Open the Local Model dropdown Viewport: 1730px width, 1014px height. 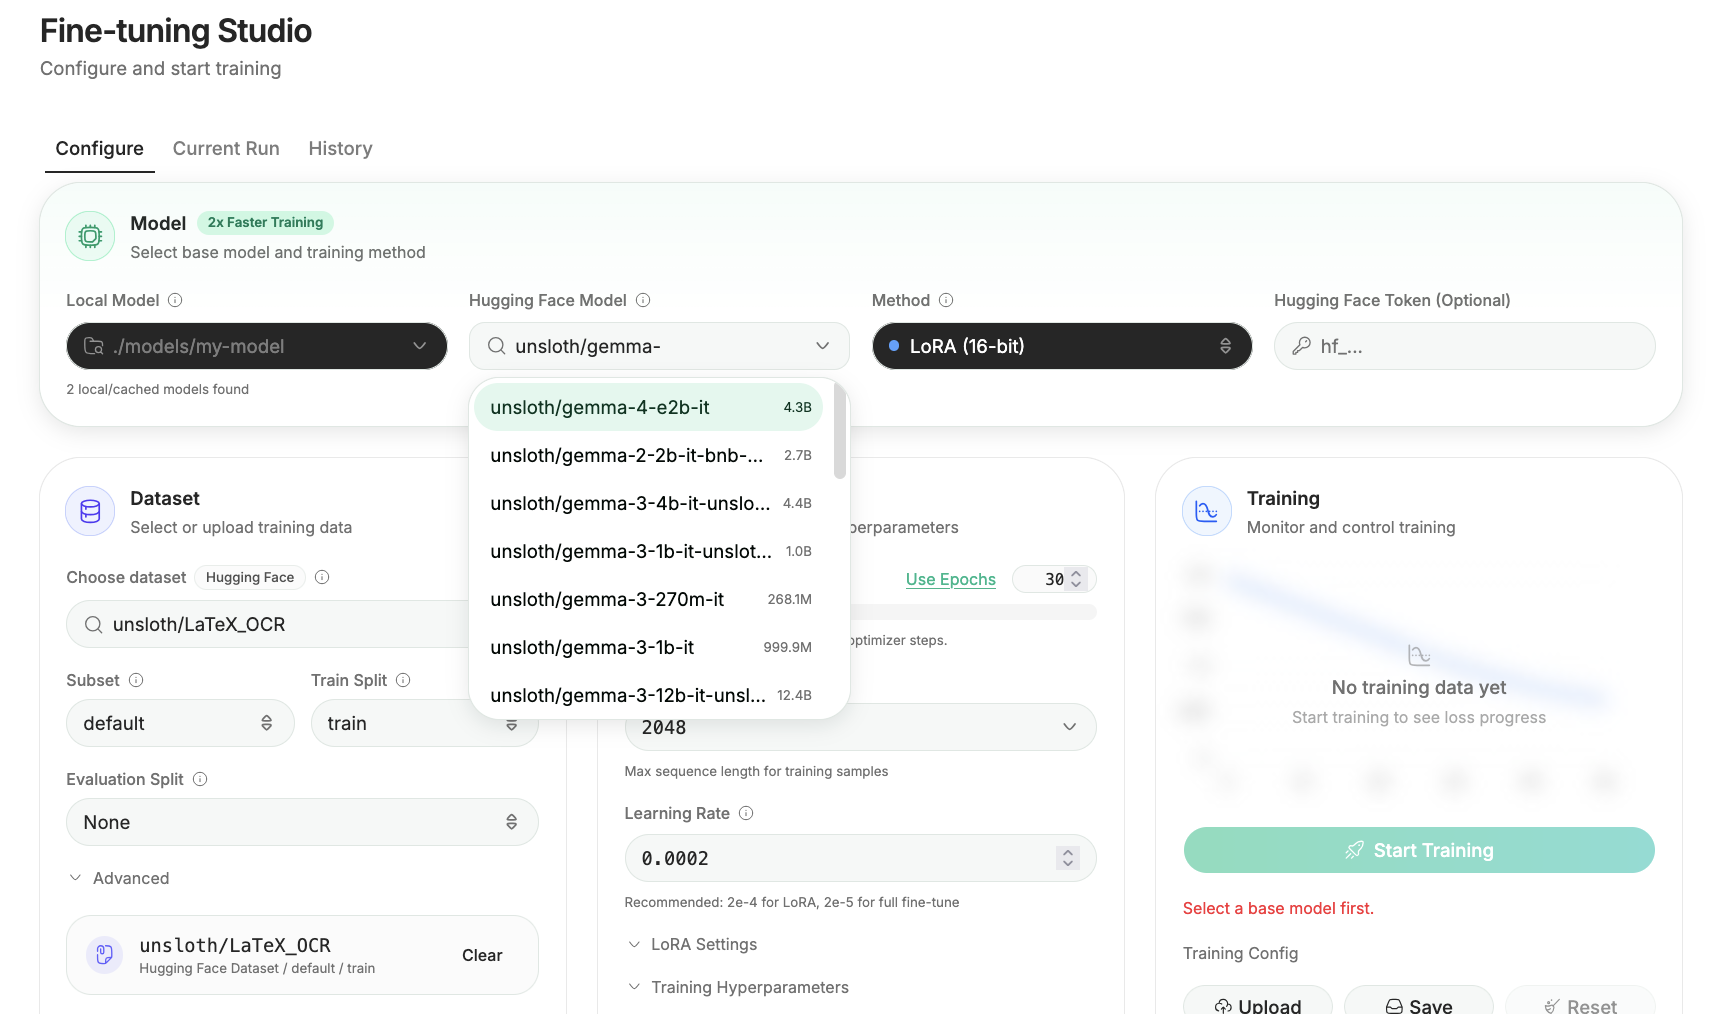[x=256, y=346]
